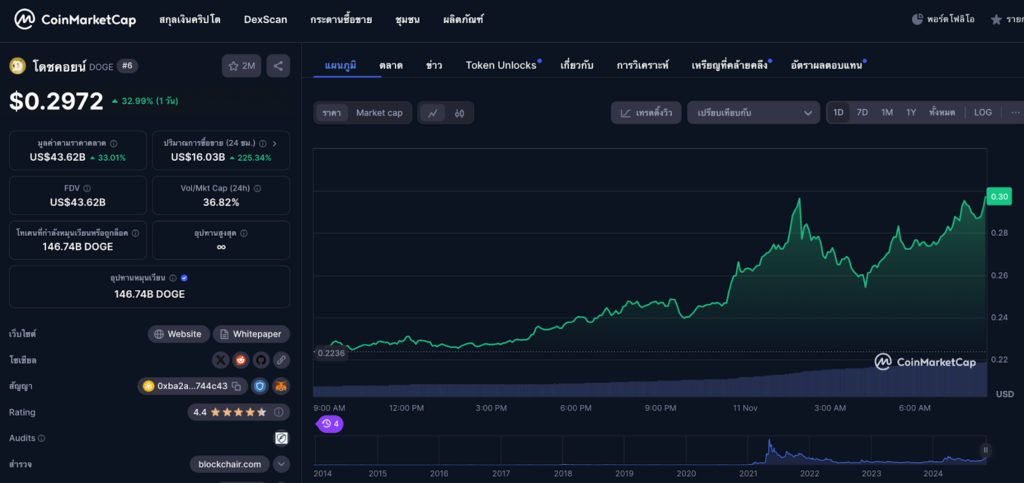Copy the 0xba2a...744c43 contract address
1024x483 pixels.
click(x=237, y=386)
